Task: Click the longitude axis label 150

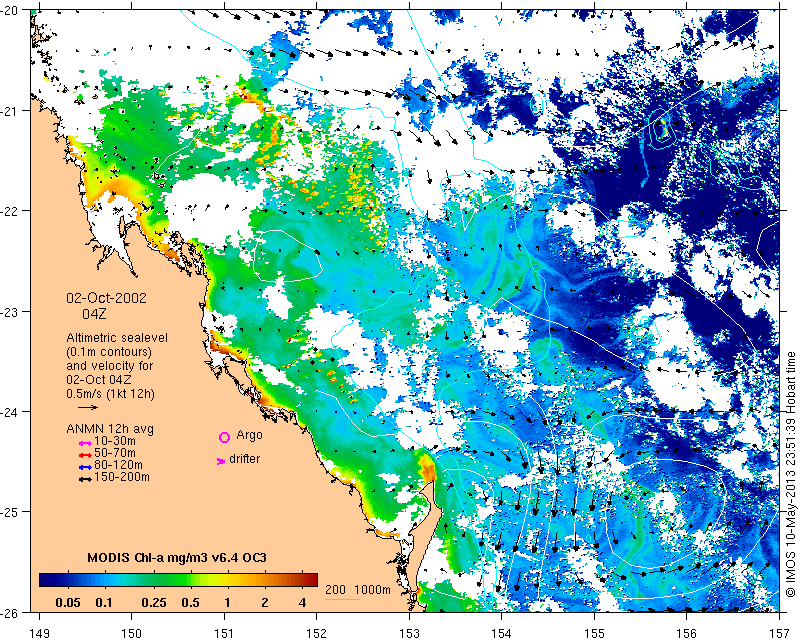Action: coord(132,634)
